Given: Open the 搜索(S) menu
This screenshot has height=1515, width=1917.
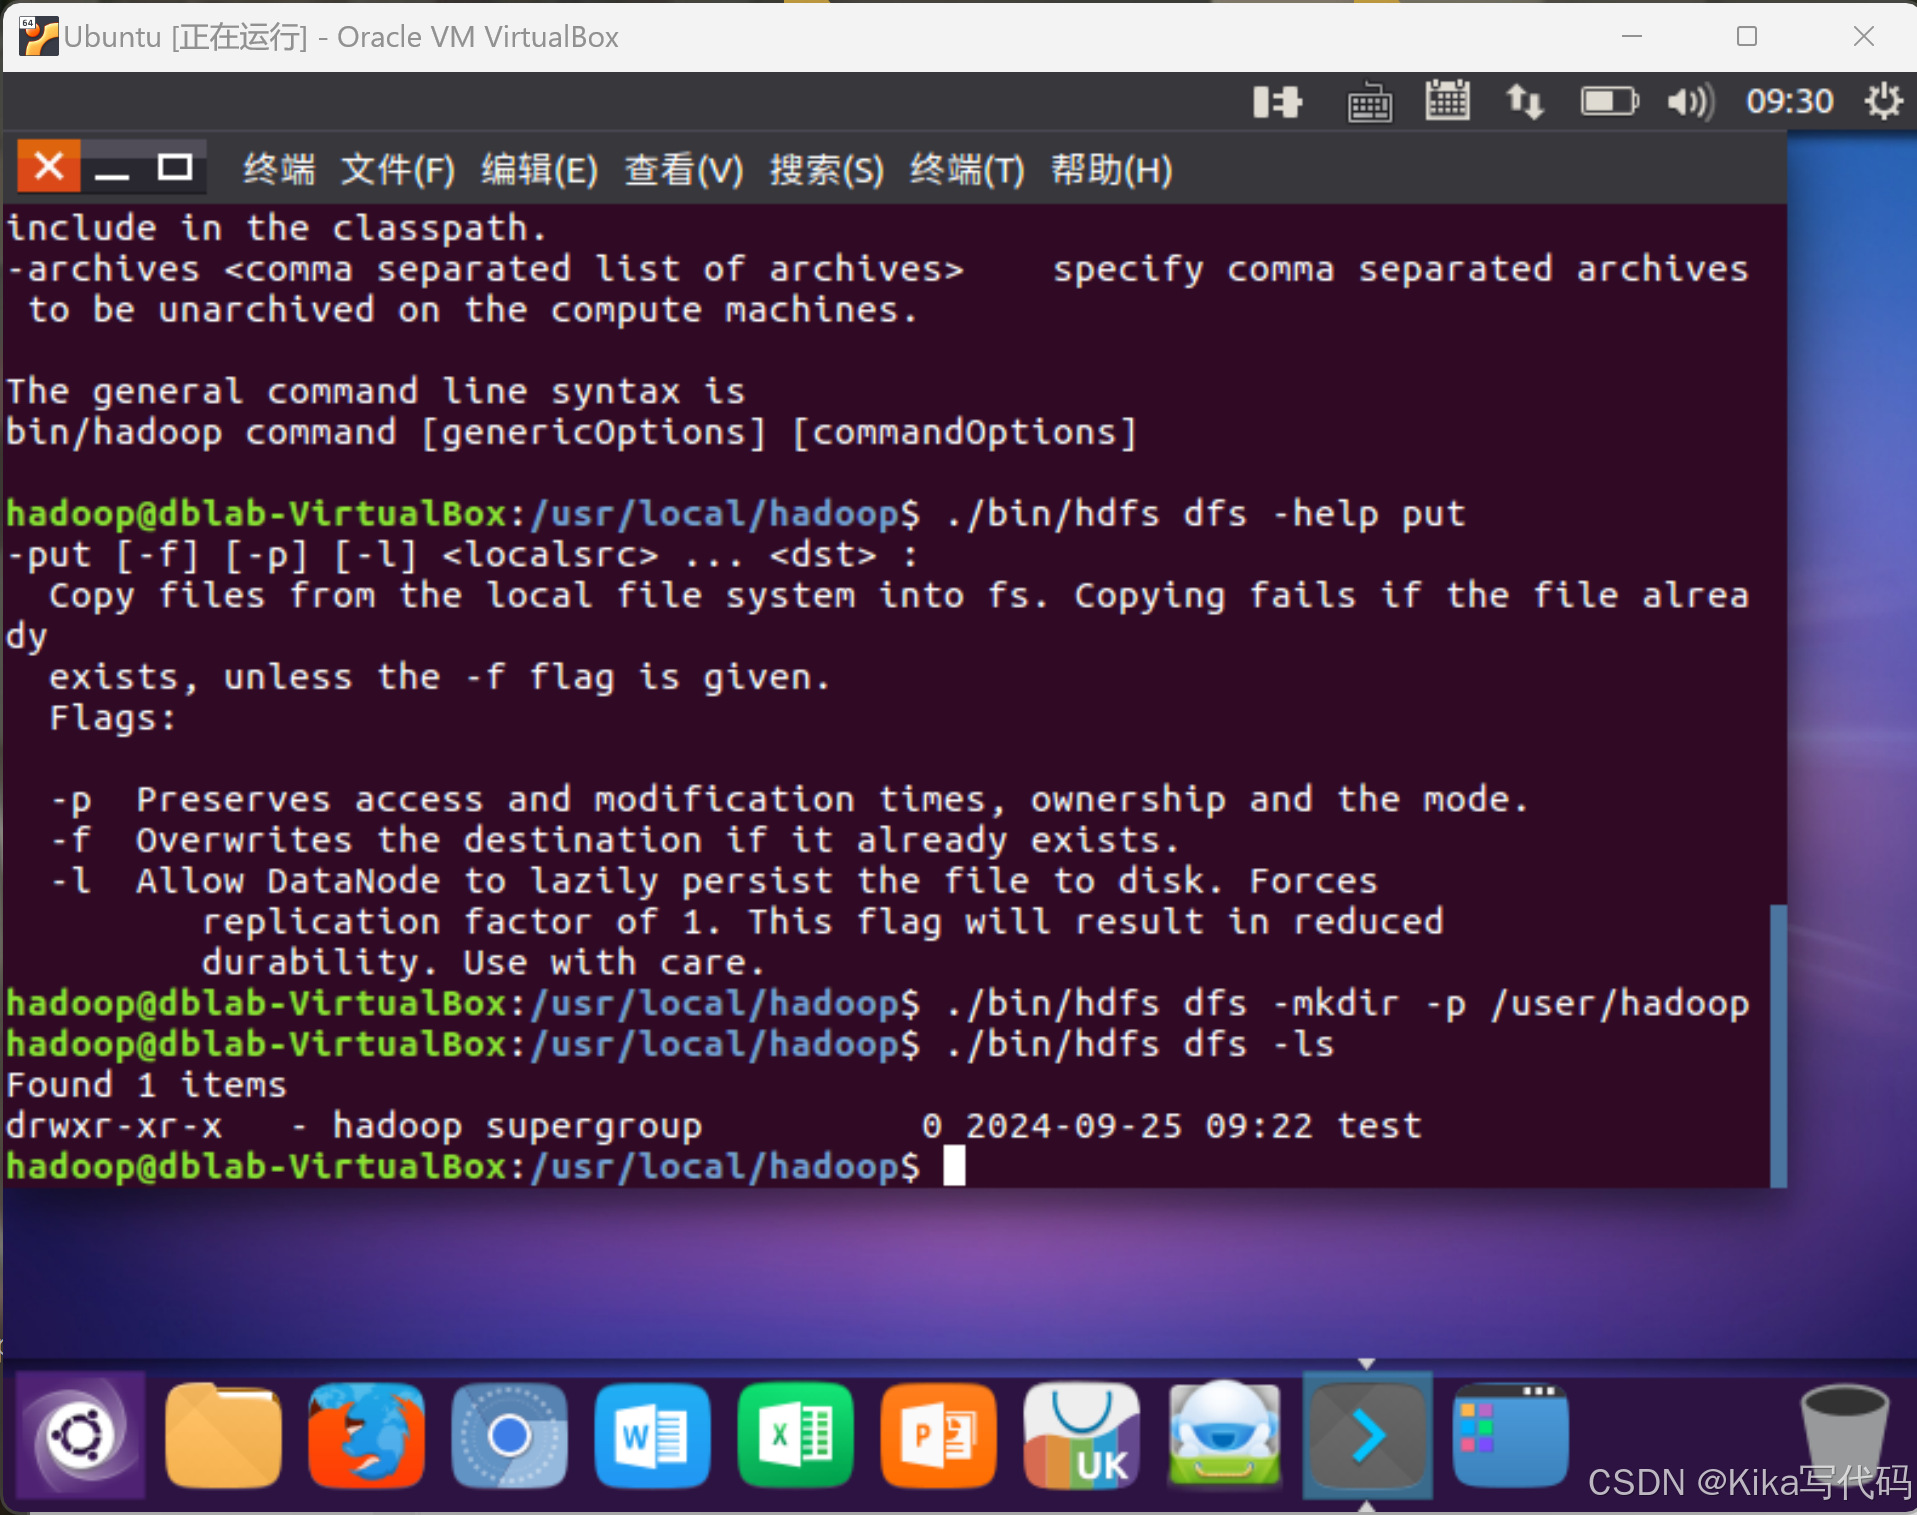Looking at the screenshot, I should (x=826, y=169).
